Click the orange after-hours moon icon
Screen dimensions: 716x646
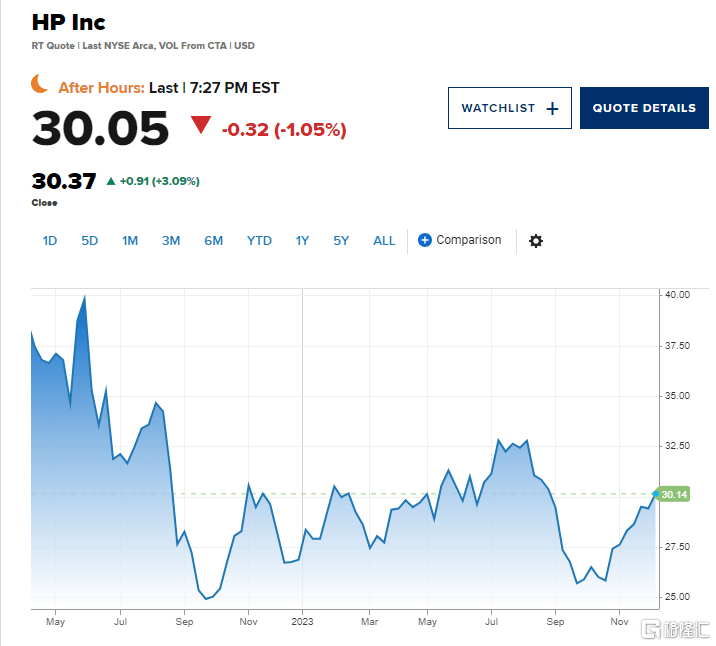(x=40, y=84)
